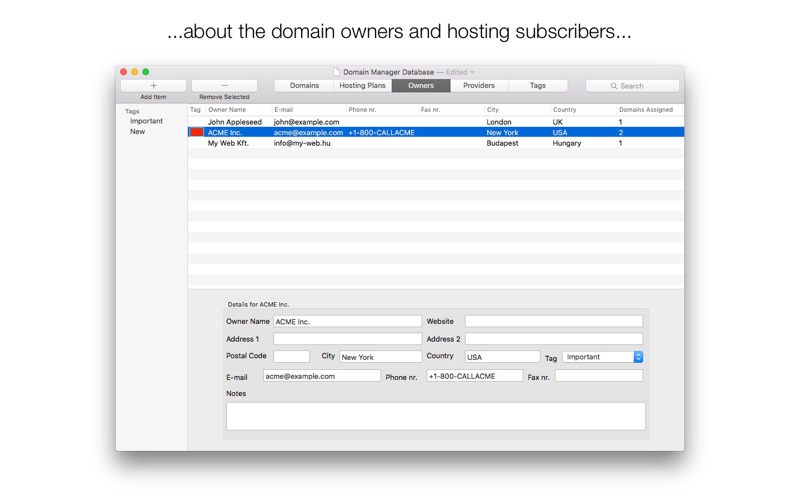Click the blue arrows of Tag popup

[x=638, y=357]
